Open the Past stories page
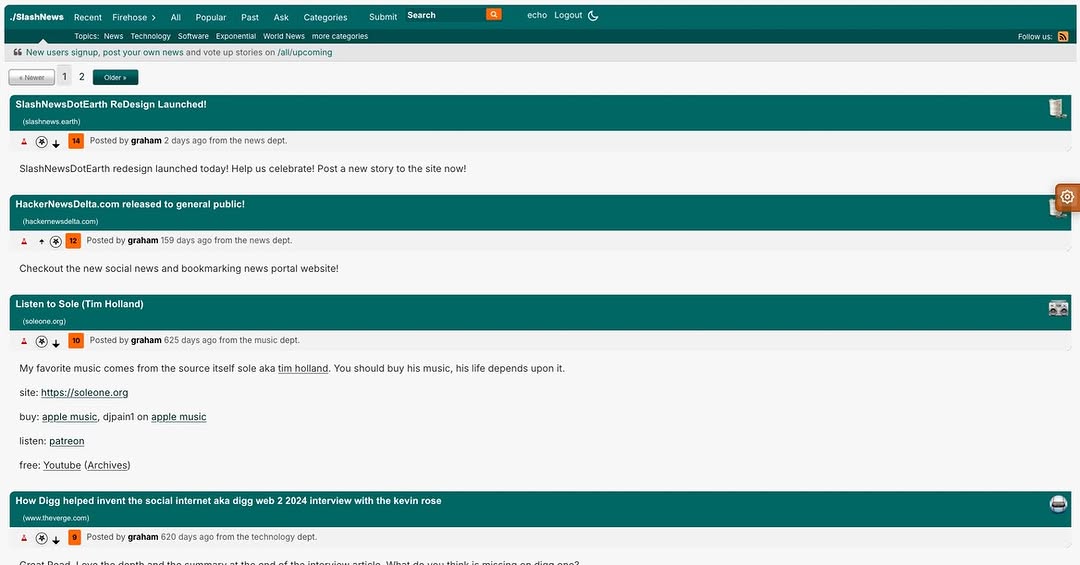1080x565 pixels. [x=250, y=17]
